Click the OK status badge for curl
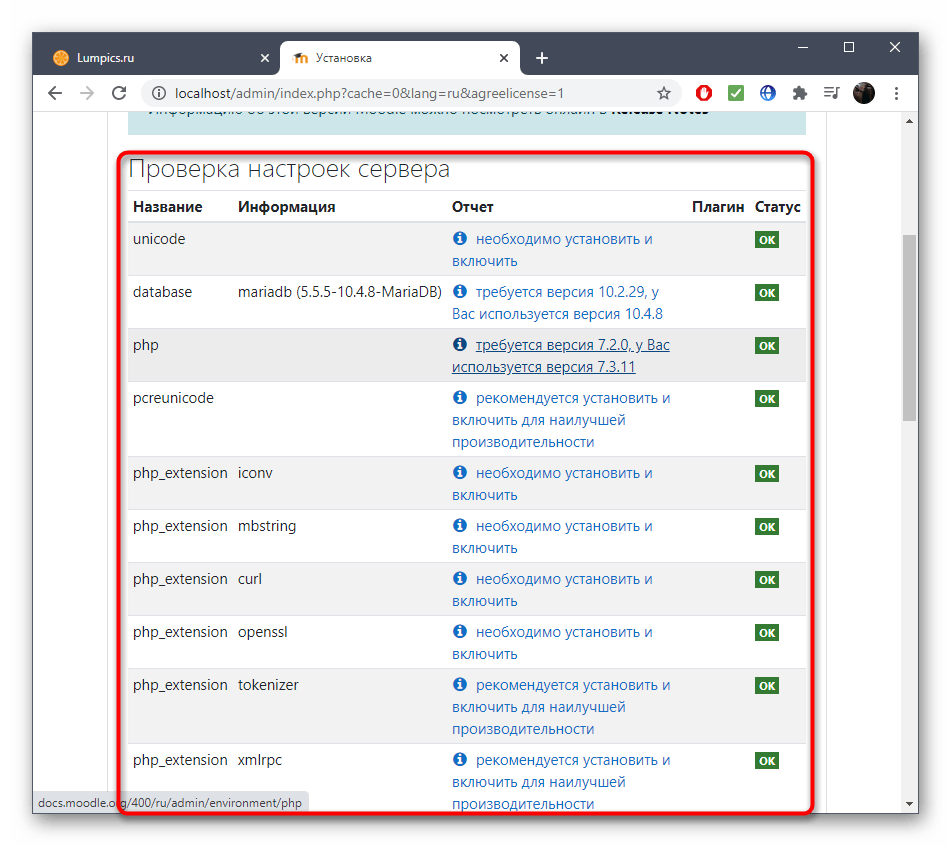This screenshot has height=846, width=951. (767, 580)
